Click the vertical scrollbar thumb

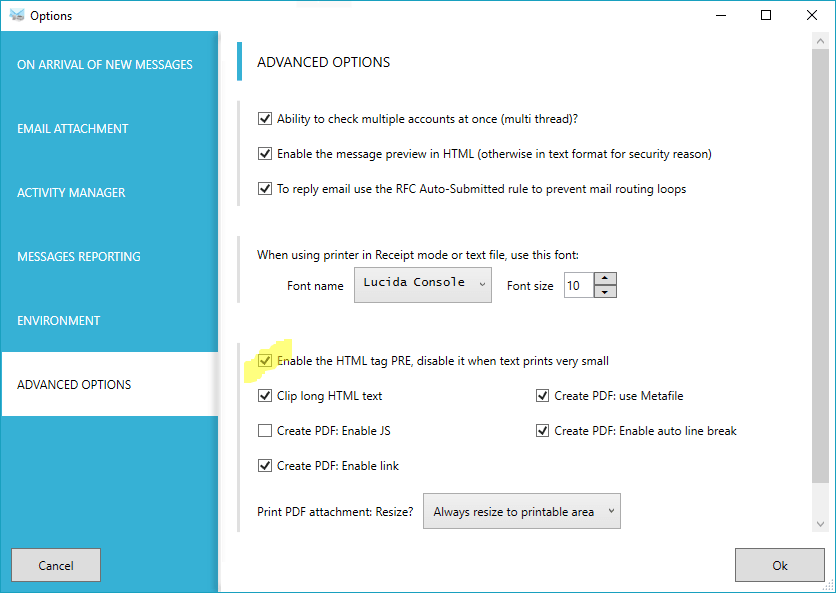click(821, 266)
